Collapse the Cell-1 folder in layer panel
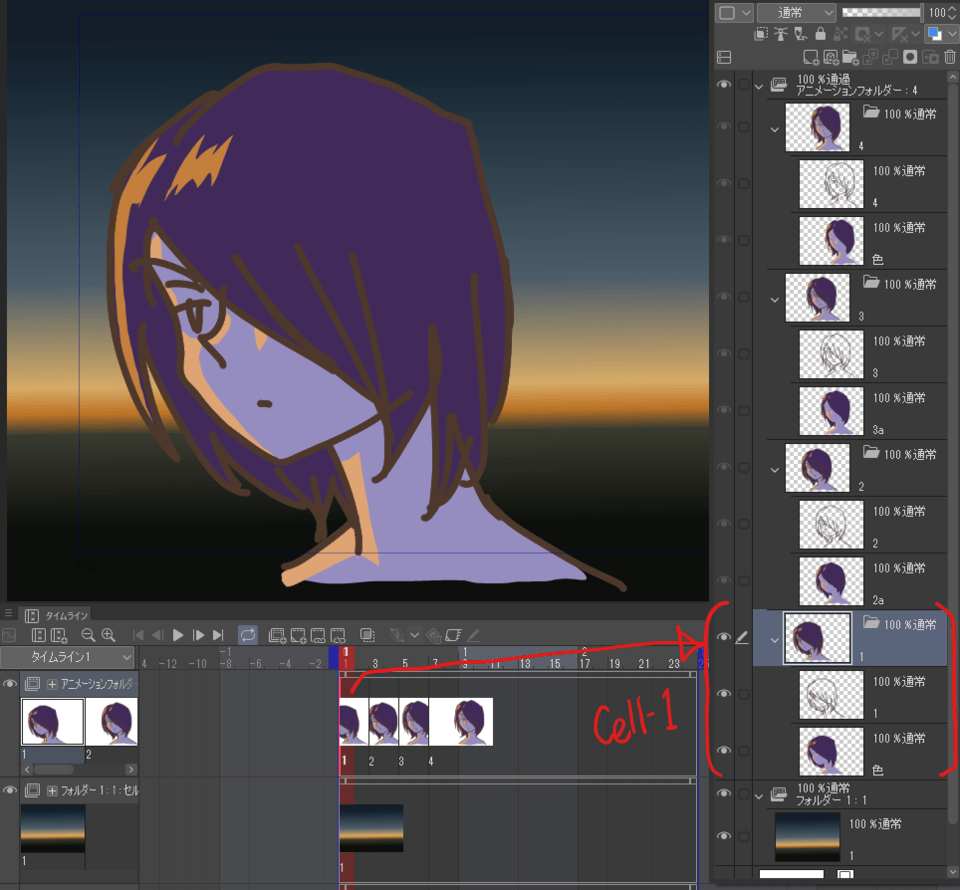This screenshot has height=890, width=960. click(x=775, y=640)
